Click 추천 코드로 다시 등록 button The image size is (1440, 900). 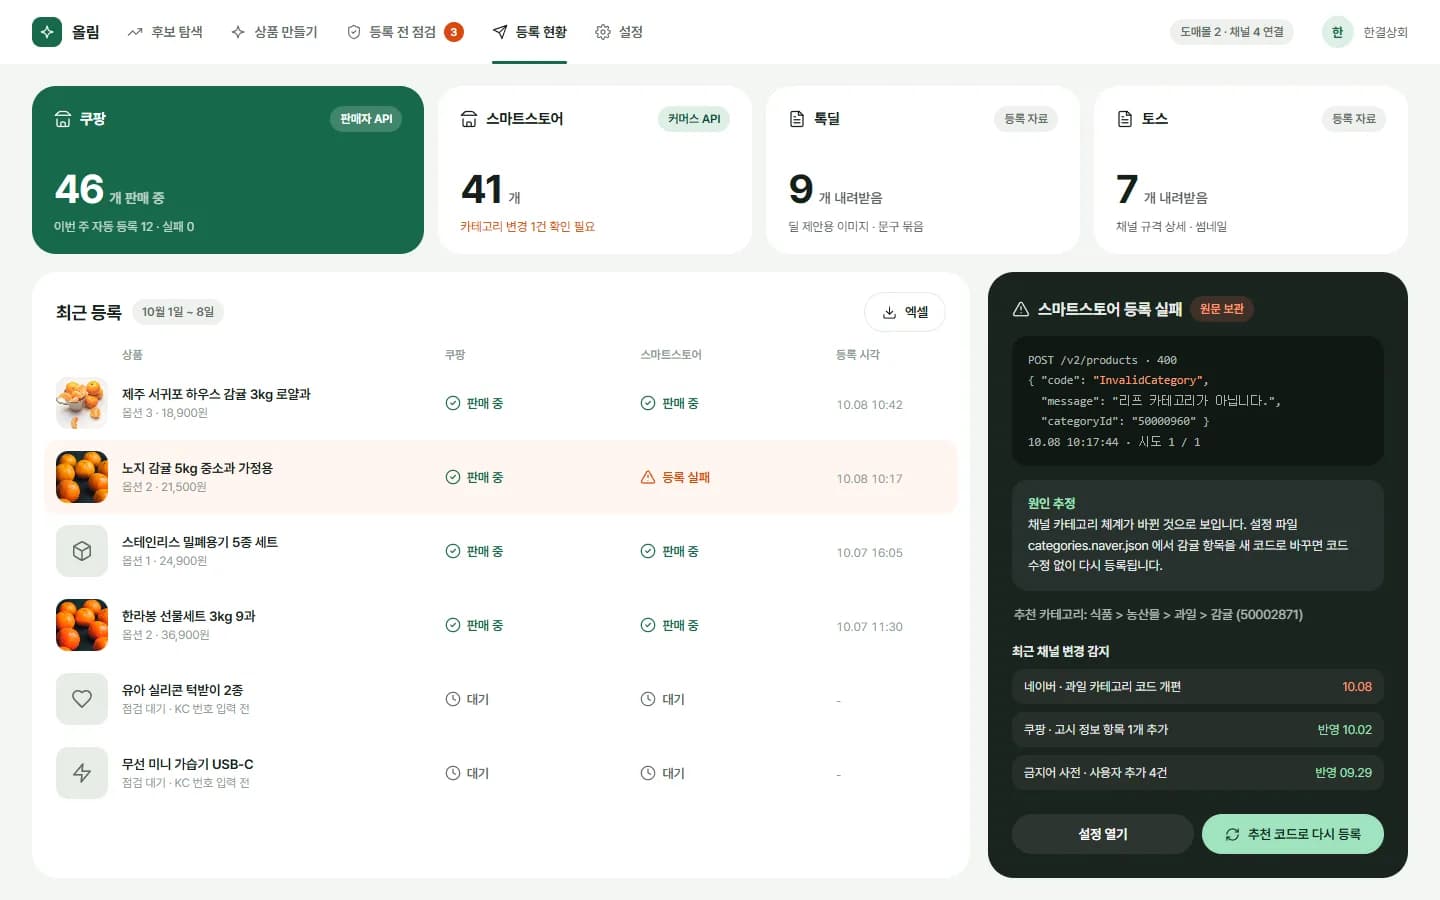tap(1293, 834)
